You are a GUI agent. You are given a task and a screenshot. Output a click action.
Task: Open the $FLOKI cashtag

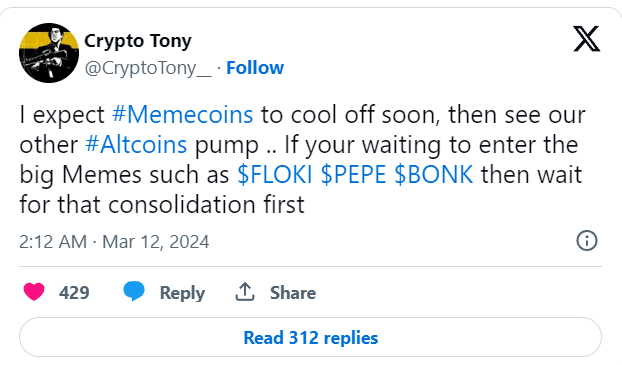pyautogui.click(x=275, y=175)
